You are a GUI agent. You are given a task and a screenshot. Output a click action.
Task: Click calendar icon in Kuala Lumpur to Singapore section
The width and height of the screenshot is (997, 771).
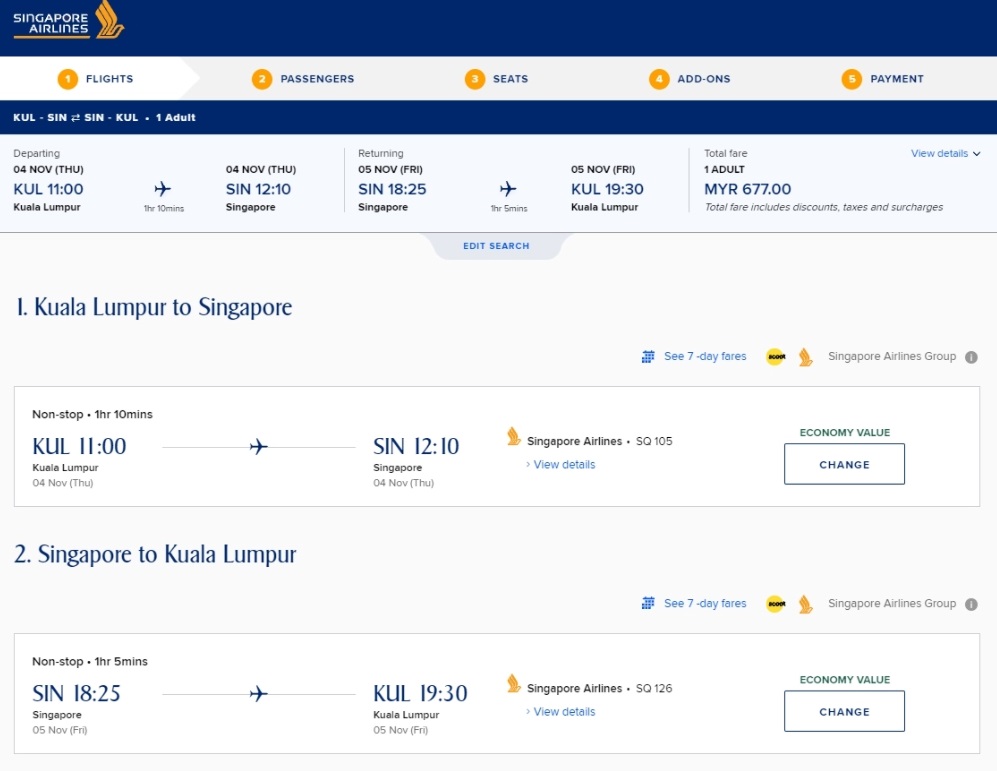click(648, 357)
